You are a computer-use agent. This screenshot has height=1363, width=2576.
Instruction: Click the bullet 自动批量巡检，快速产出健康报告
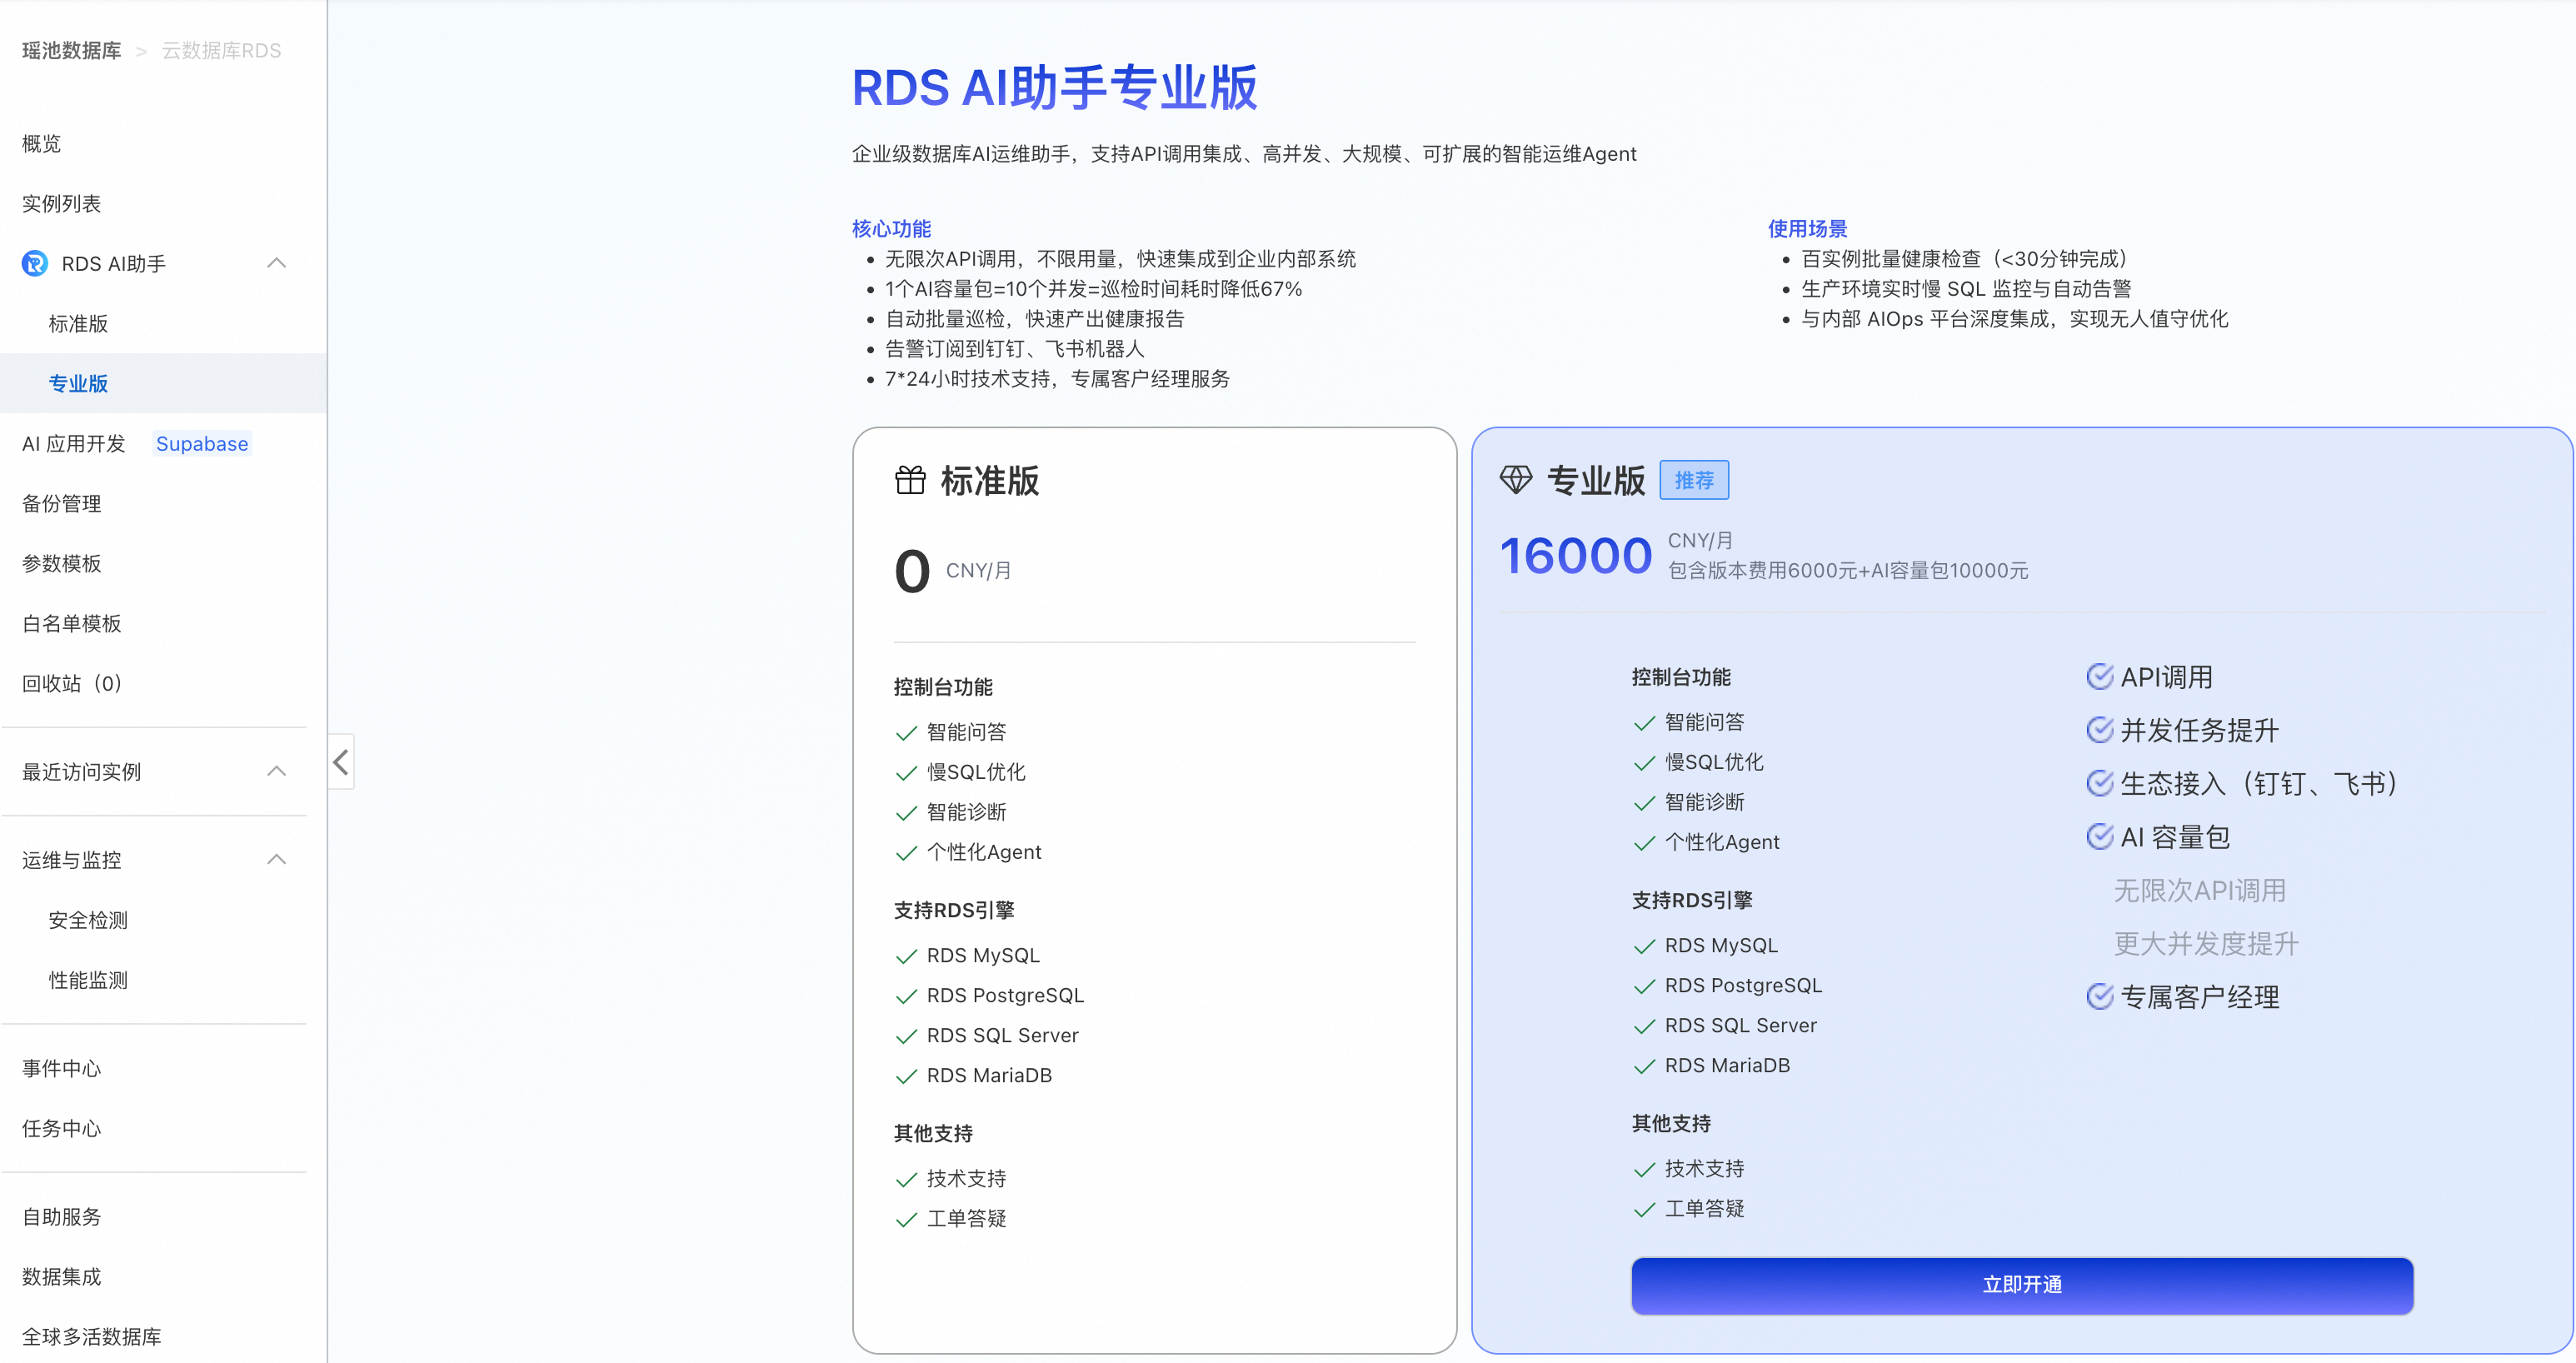(1035, 319)
